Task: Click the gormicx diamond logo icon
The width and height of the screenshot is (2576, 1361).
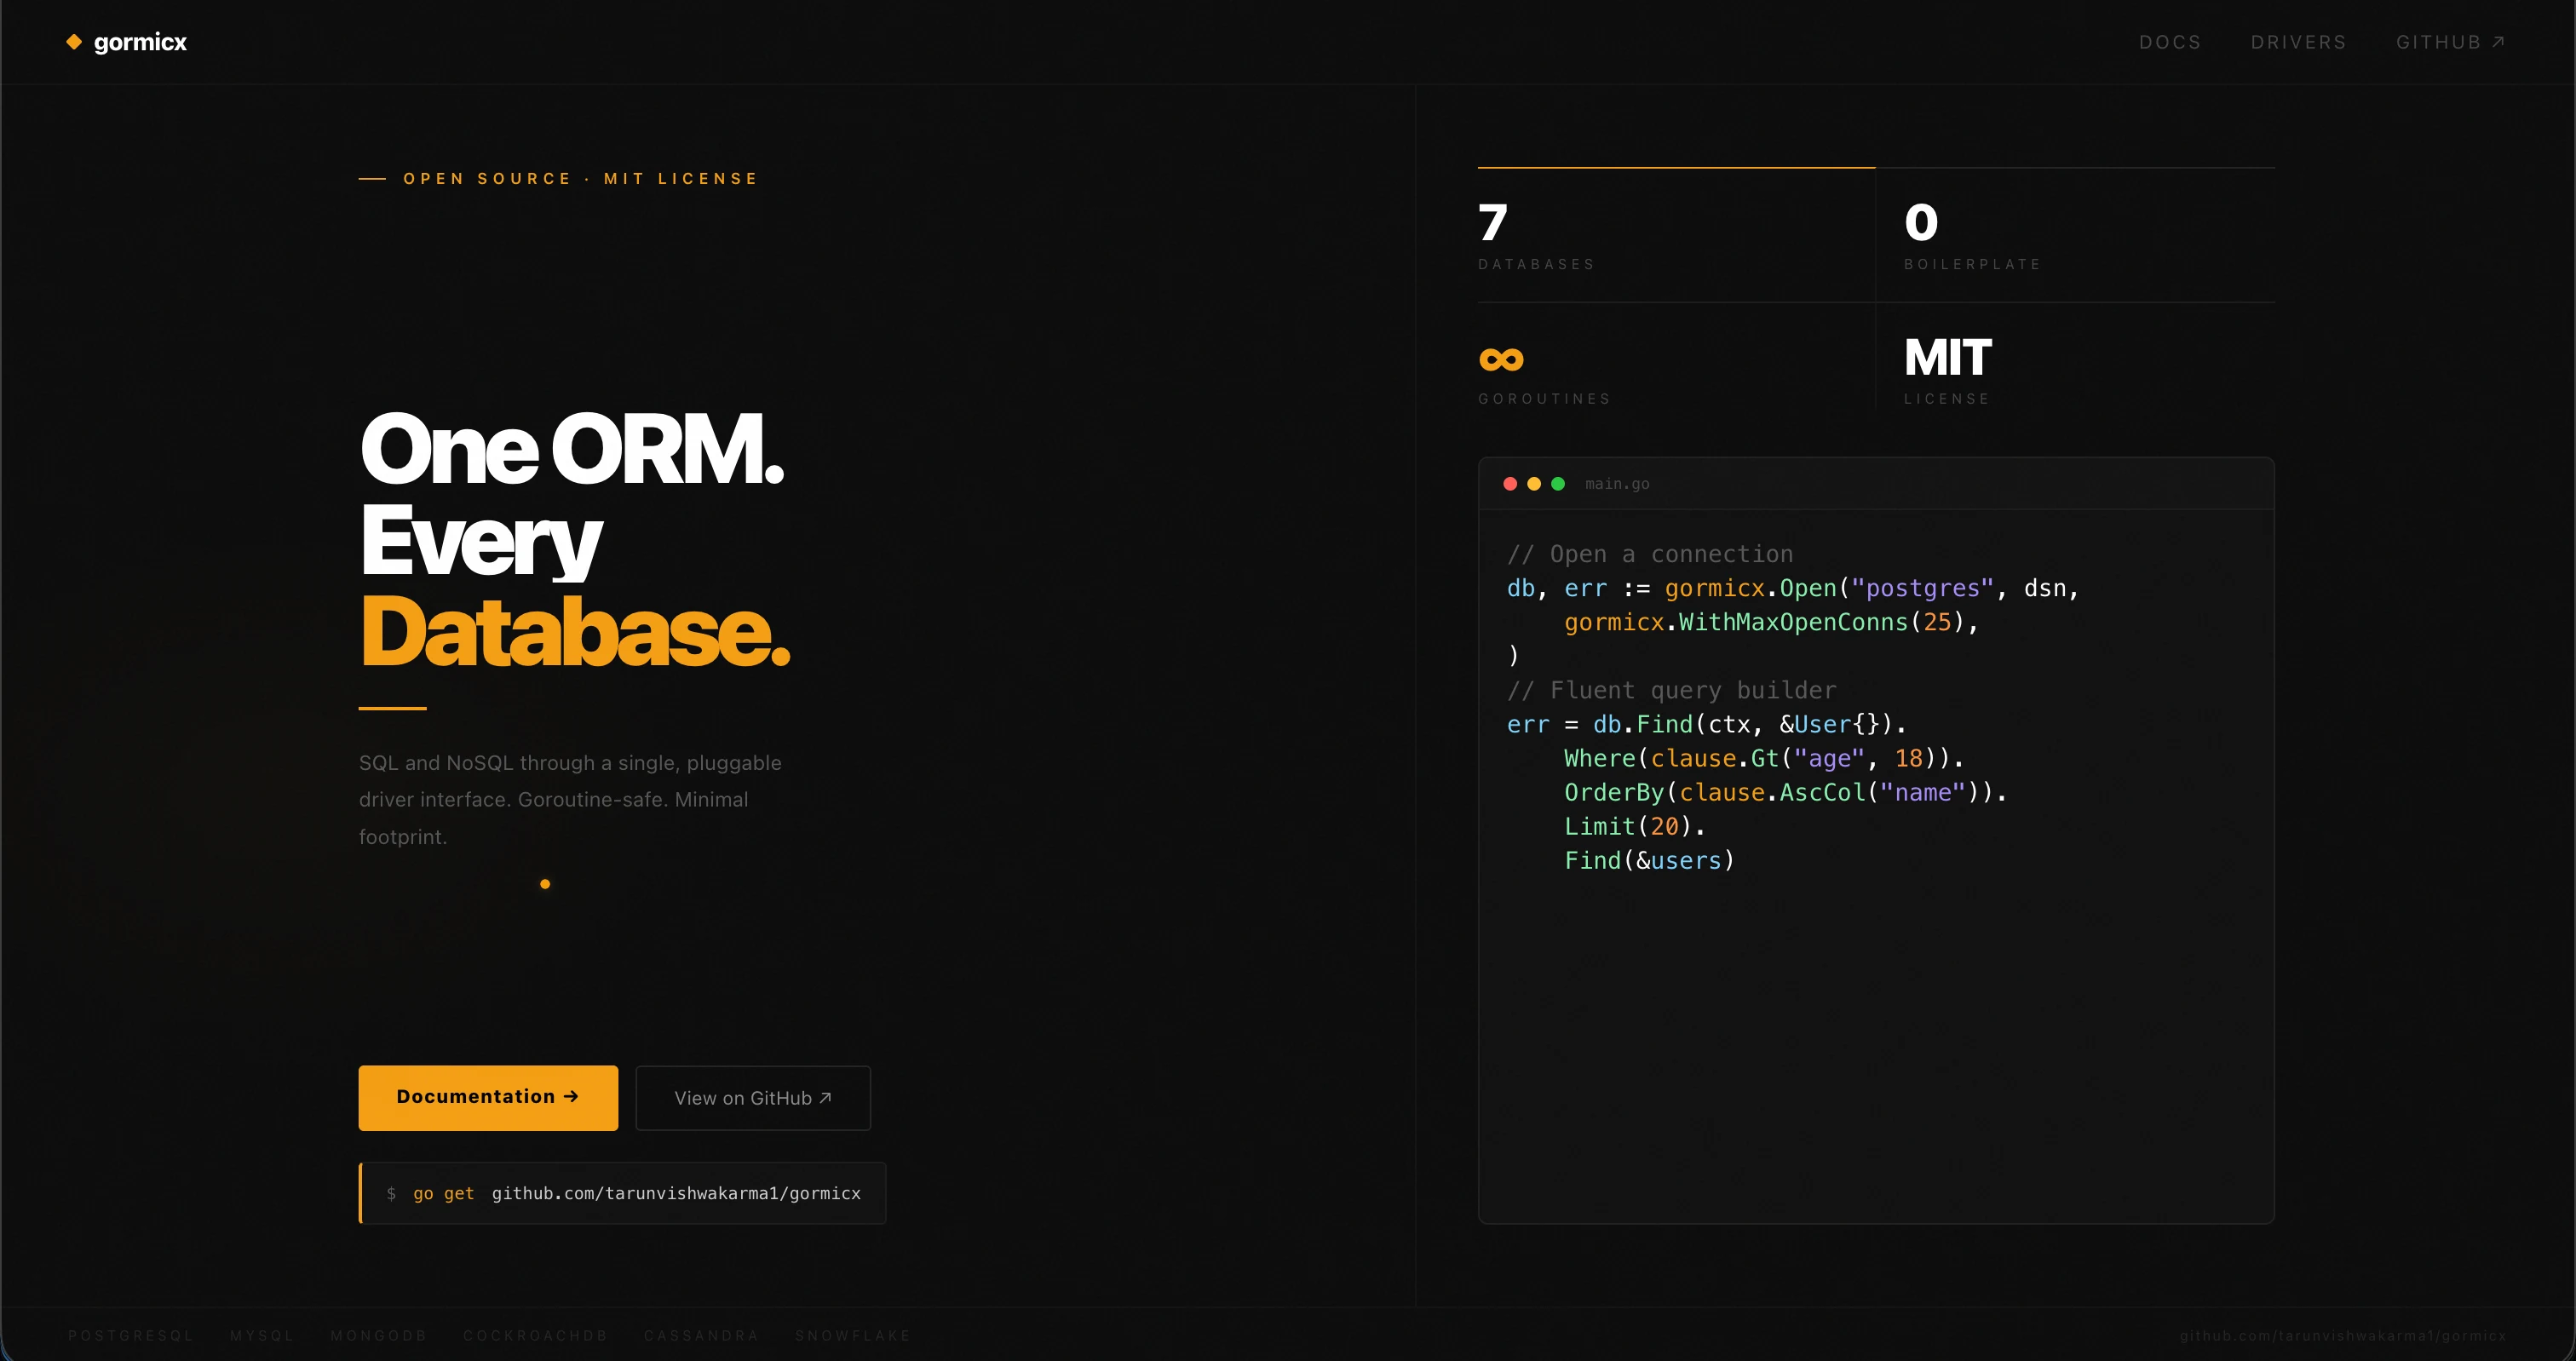Action: point(74,41)
